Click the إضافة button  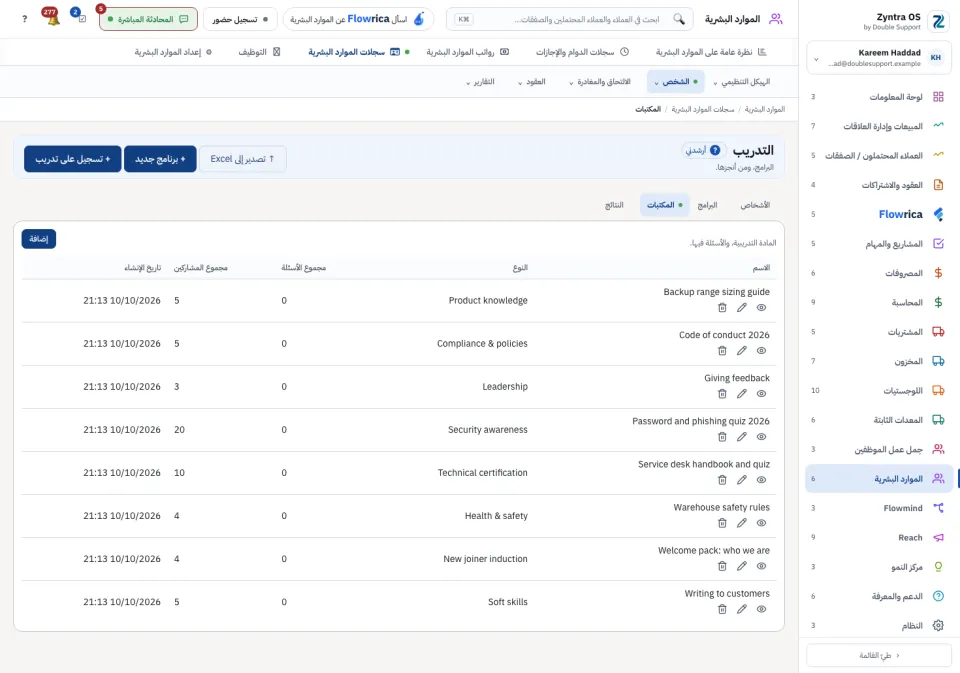[x=39, y=239]
